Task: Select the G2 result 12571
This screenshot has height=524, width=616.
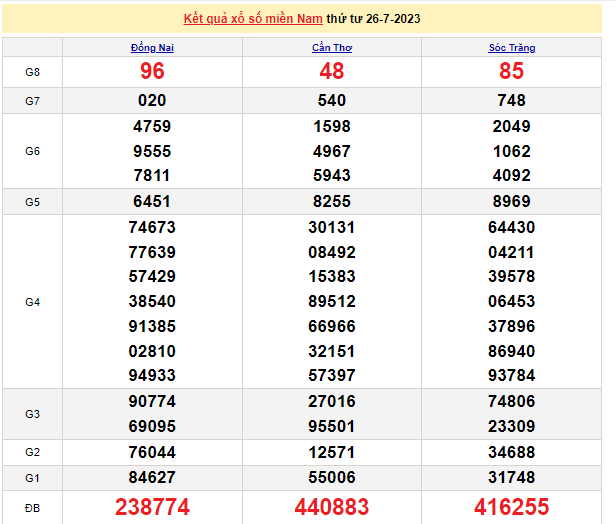Action: pos(331,452)
